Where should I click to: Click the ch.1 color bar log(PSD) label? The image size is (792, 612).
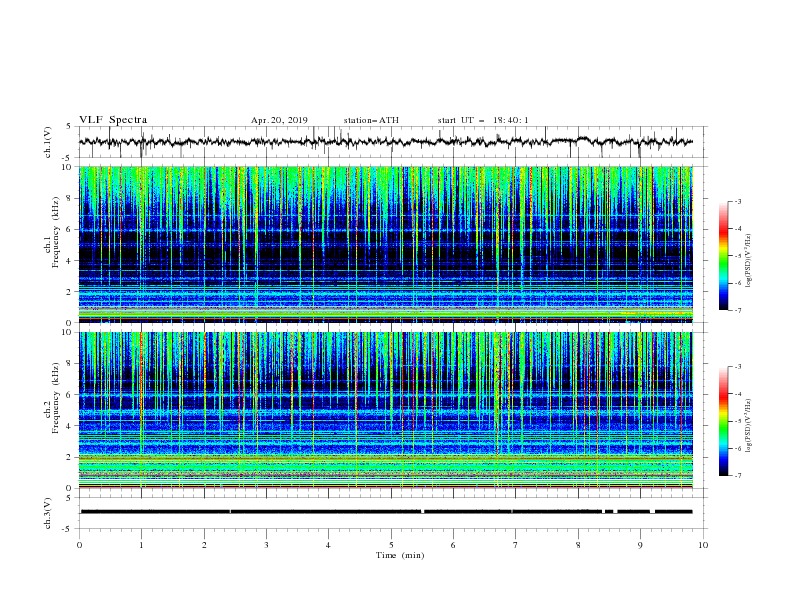[x=749, y=261]
